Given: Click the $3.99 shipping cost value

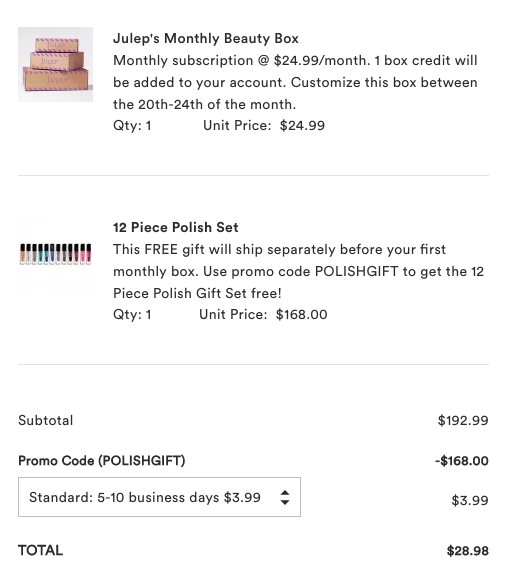Looking at the screenshot, I should (470, 500).
